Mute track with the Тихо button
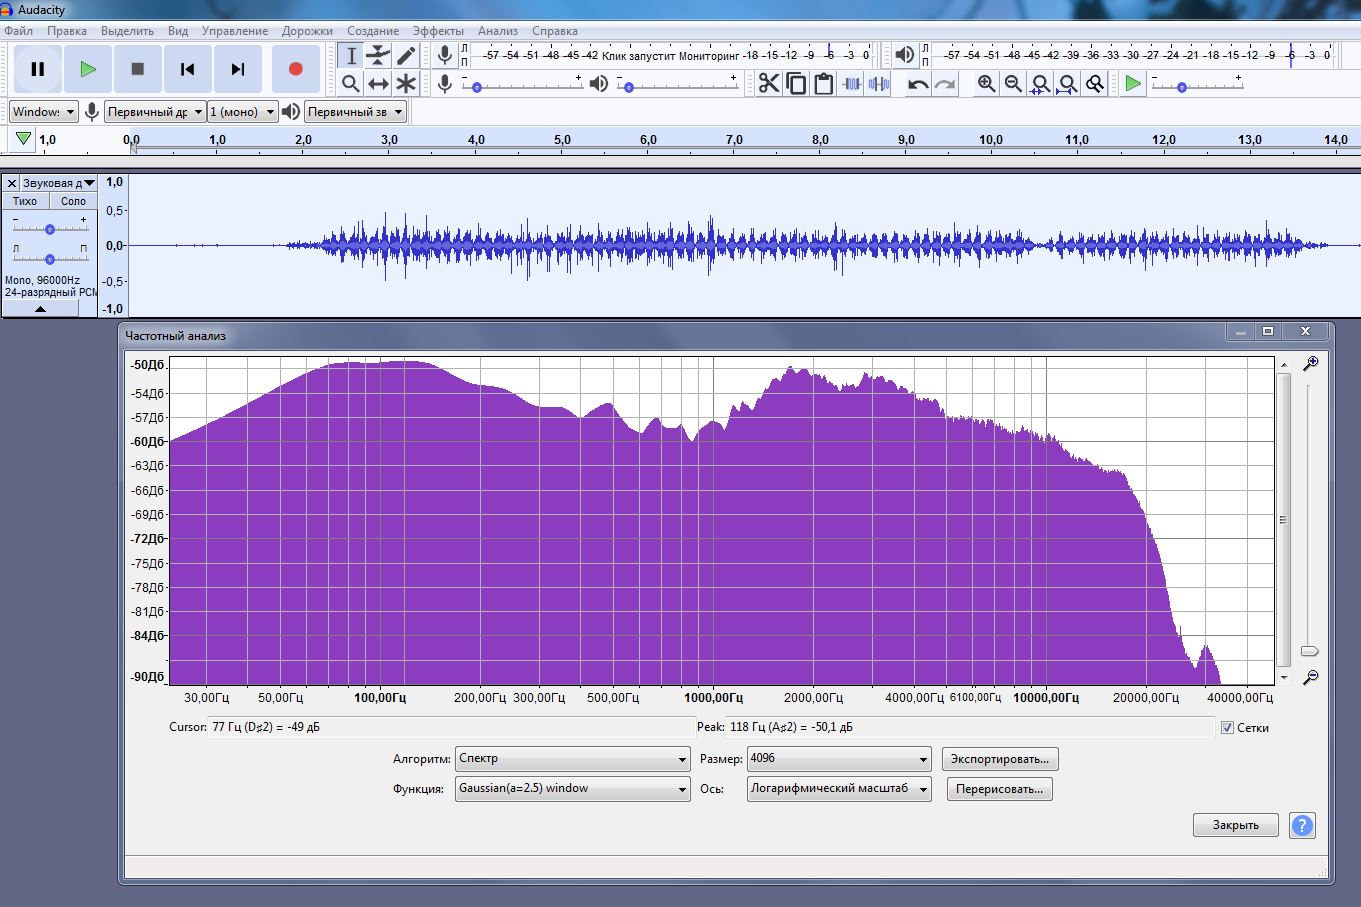Image resolution: width=1361 pixels, height=907 pixels. click(25, 201)
